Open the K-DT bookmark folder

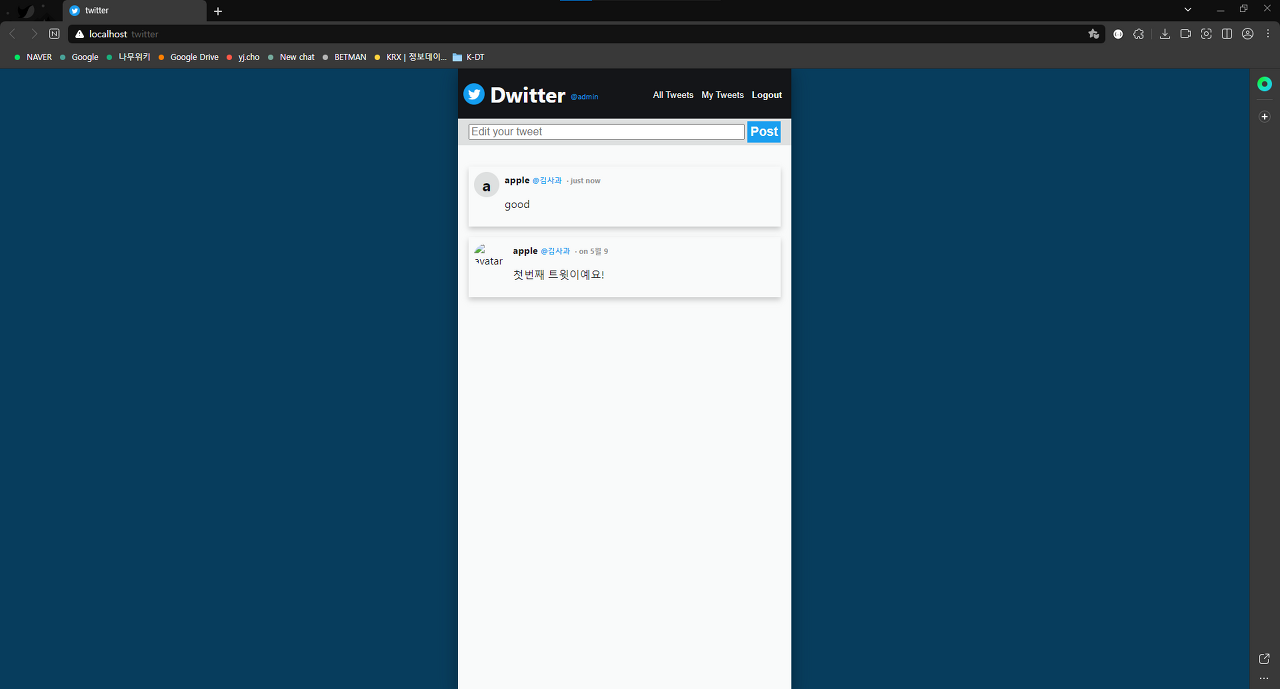(x=469, y=57)
